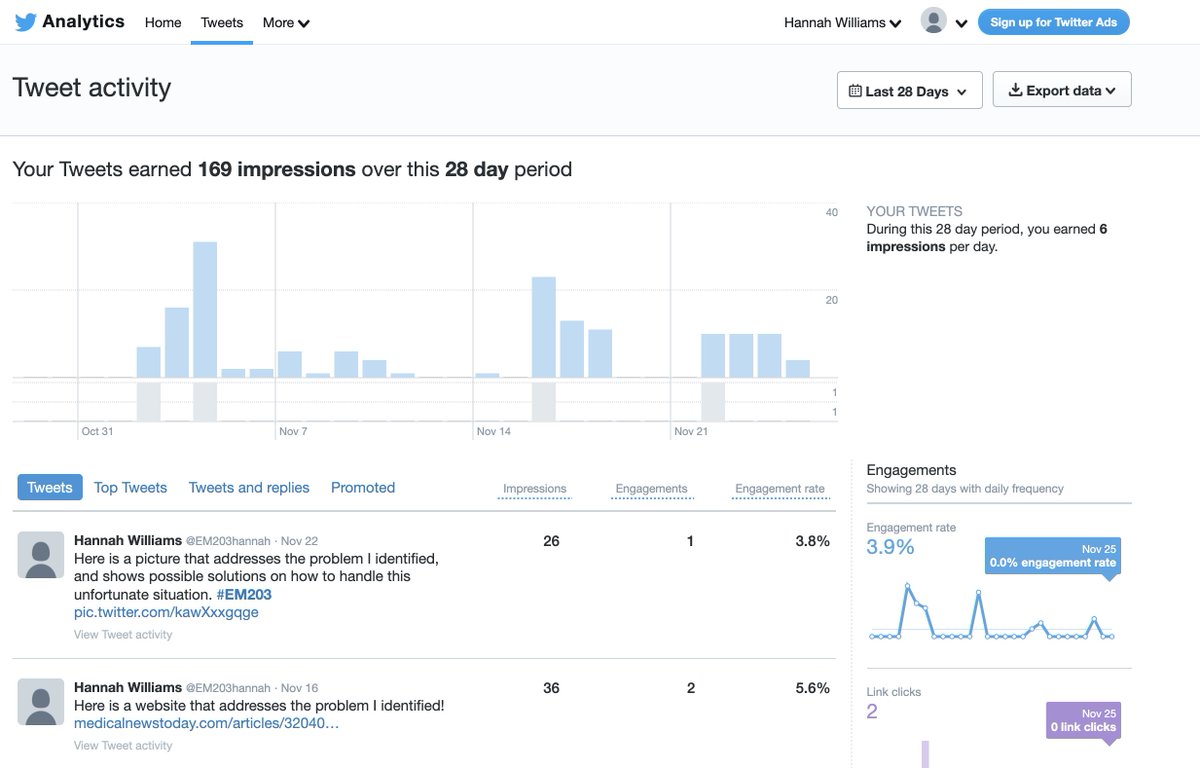Click the Hannah Williams name on Nov 16 tweet
This screenshot has width=1200, height=768.
pyautogui.click(x=128, y=687)
